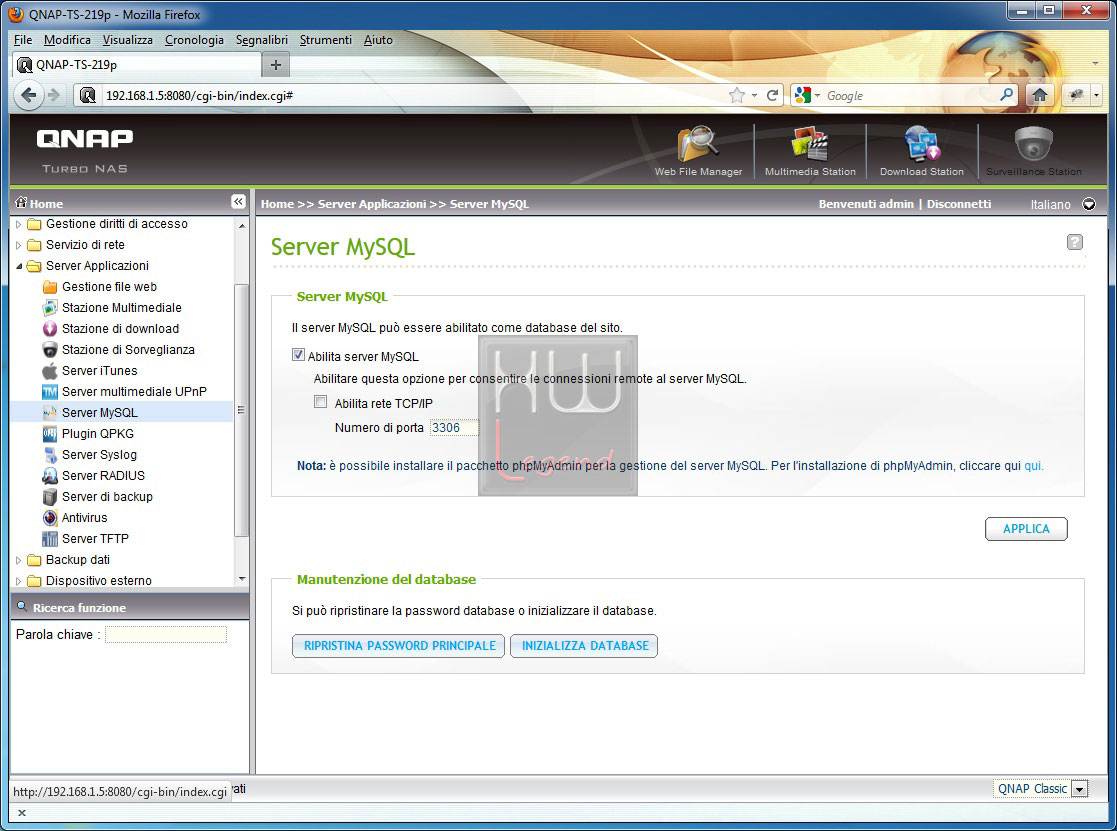Click Server Applicazioni in the breadcrumb
Image resolution: width=1117 pixels, height=831 pixels.
point(372,204)
